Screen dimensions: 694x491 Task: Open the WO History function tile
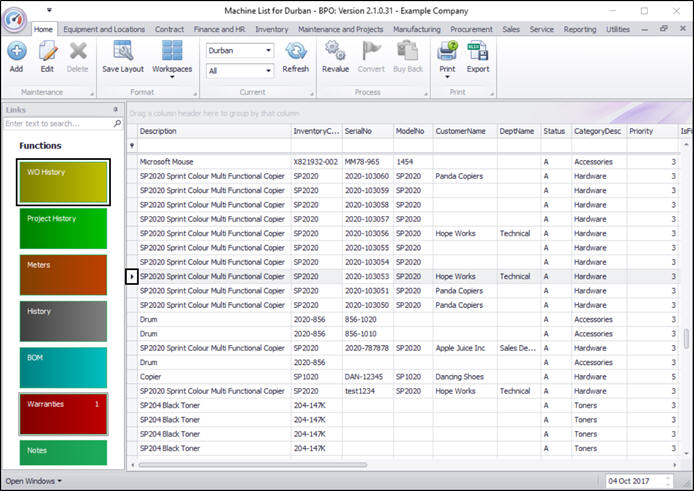pyautogui.click(x=64, y=181)
